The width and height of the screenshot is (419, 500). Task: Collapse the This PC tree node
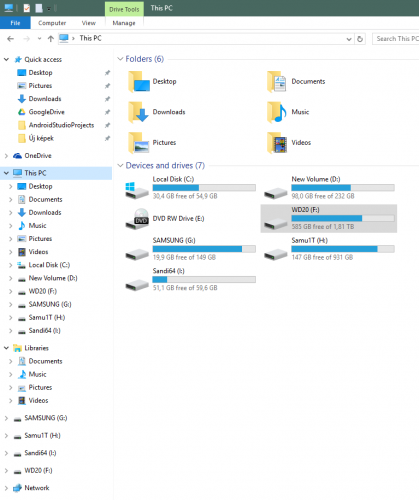click(6, 173)
